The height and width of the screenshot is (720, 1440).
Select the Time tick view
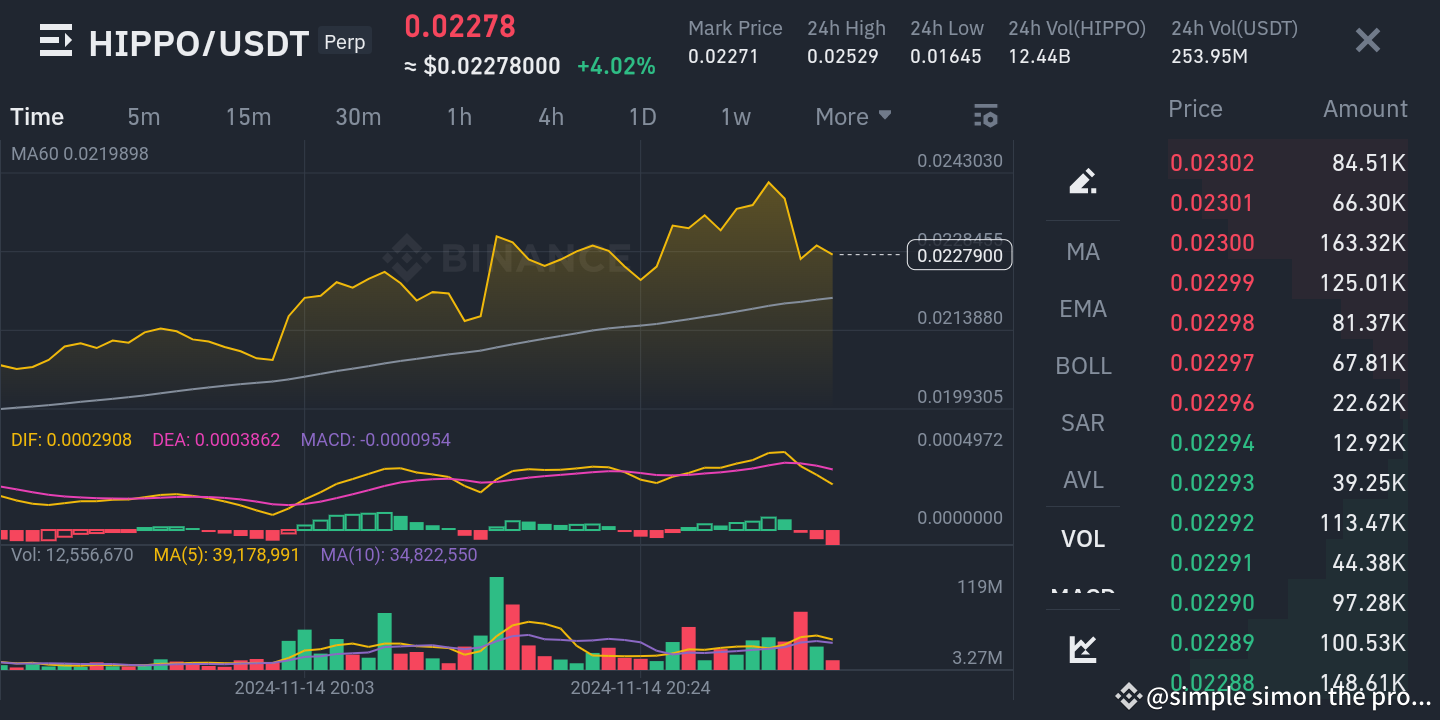pos(36,116)
